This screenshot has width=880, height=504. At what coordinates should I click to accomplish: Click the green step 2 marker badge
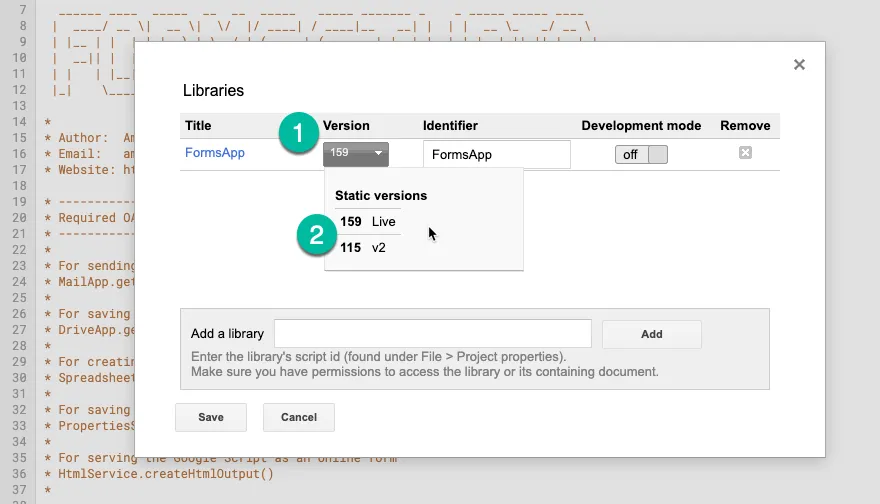coord(316,235)
